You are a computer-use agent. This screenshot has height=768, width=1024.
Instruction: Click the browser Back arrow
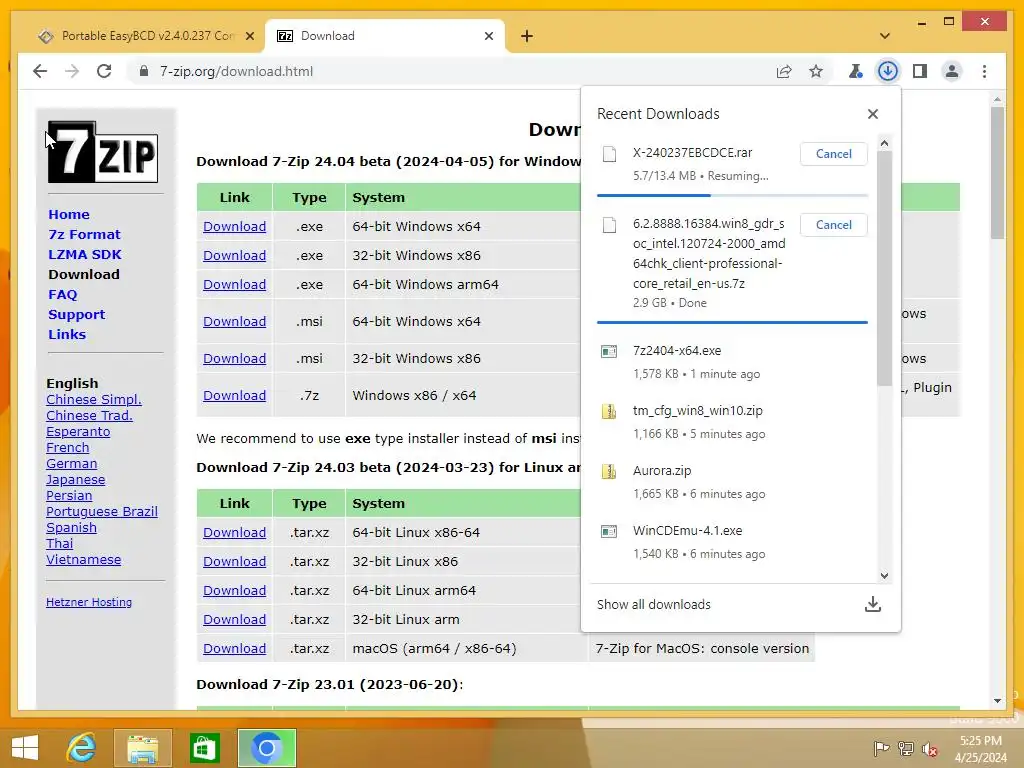pyautogui.click(x=40, y=71)
